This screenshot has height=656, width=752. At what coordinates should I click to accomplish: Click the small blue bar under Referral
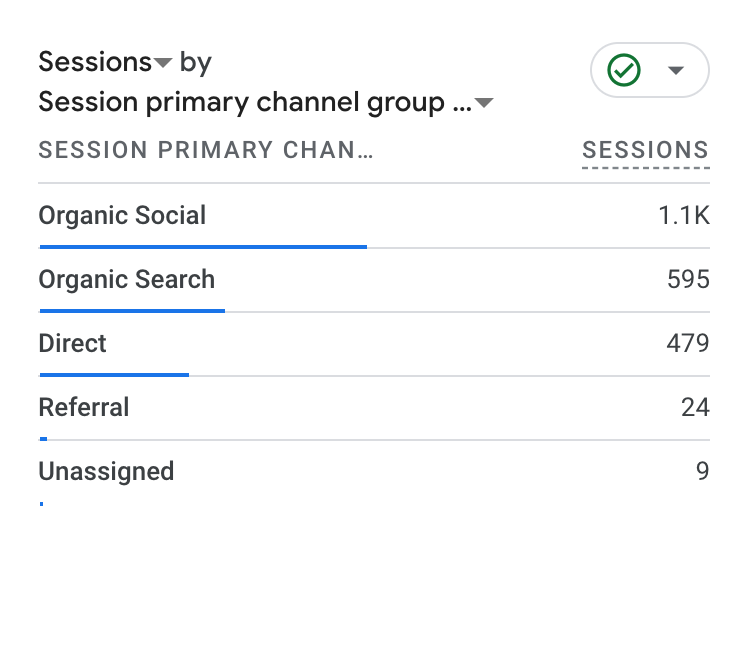point(43,438)
